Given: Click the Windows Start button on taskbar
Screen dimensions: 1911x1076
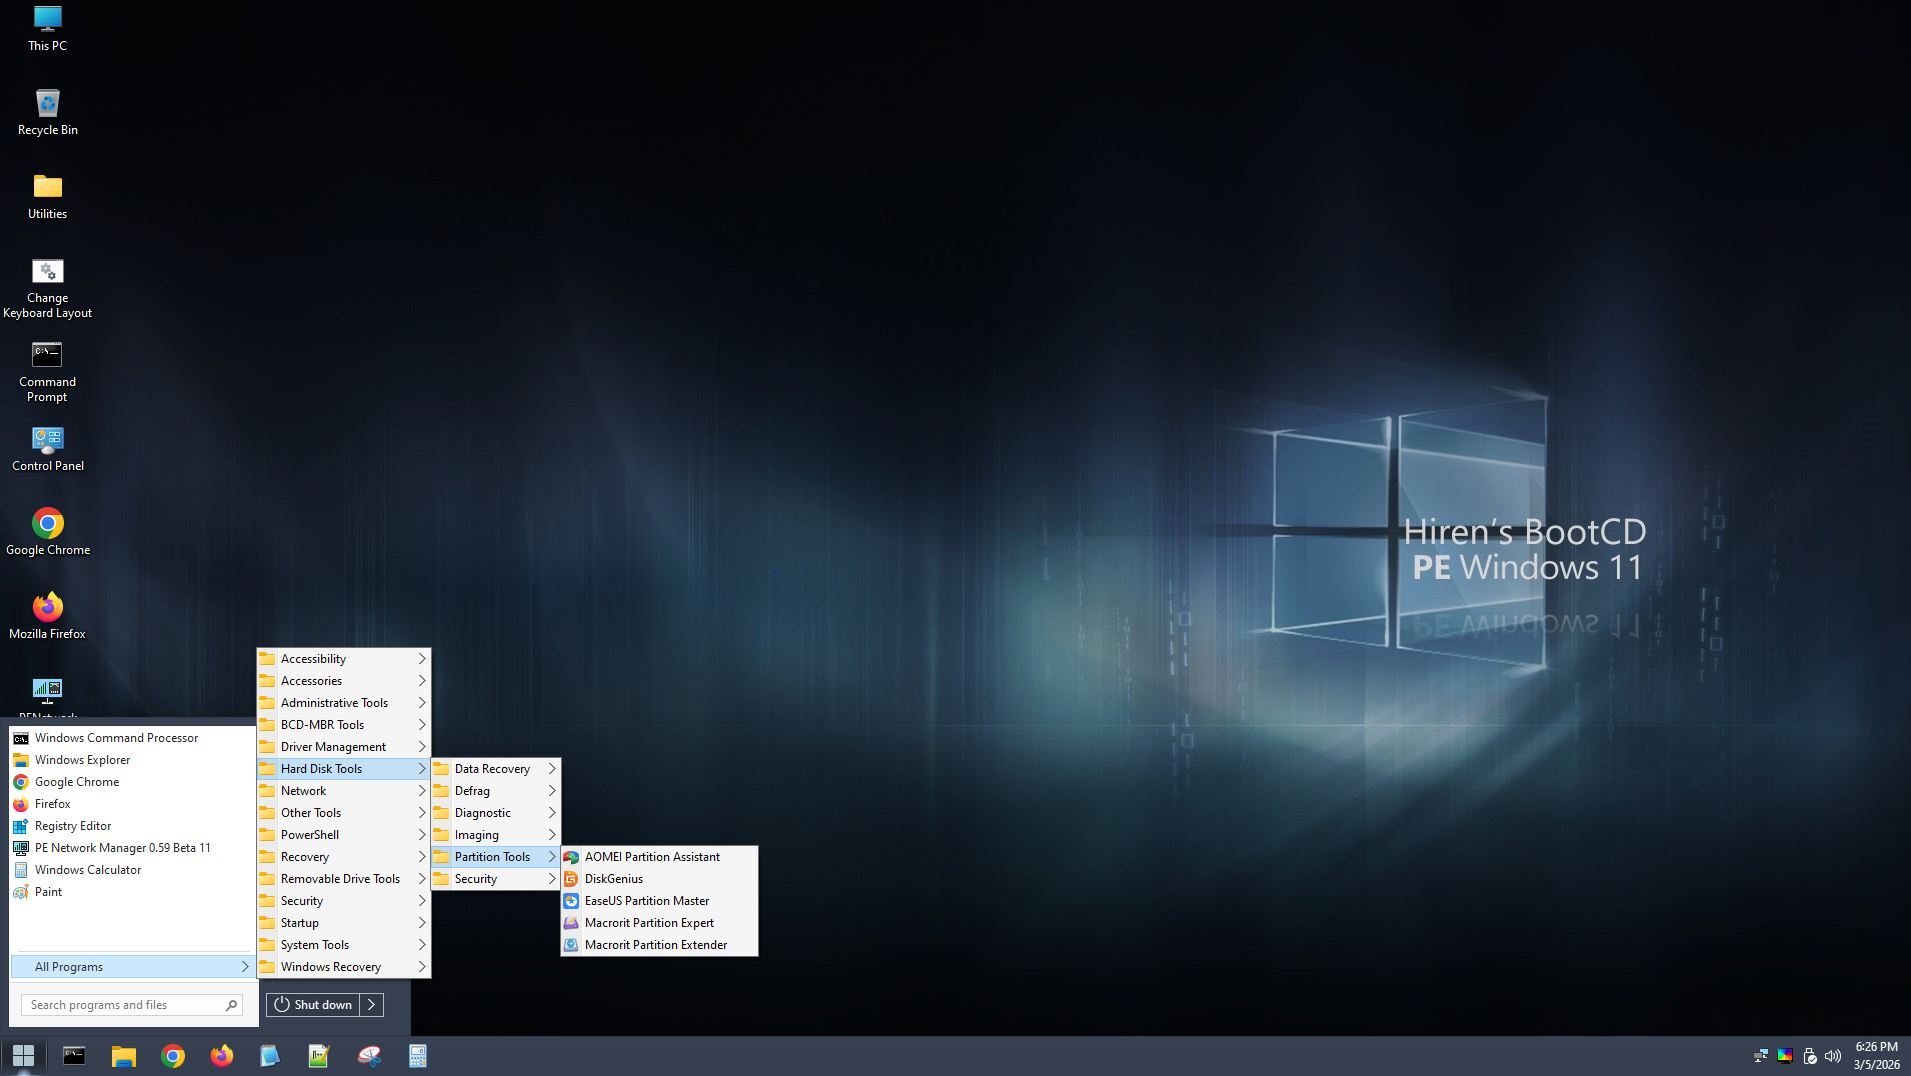Looking at the screenshot, I should [23, 1056].
